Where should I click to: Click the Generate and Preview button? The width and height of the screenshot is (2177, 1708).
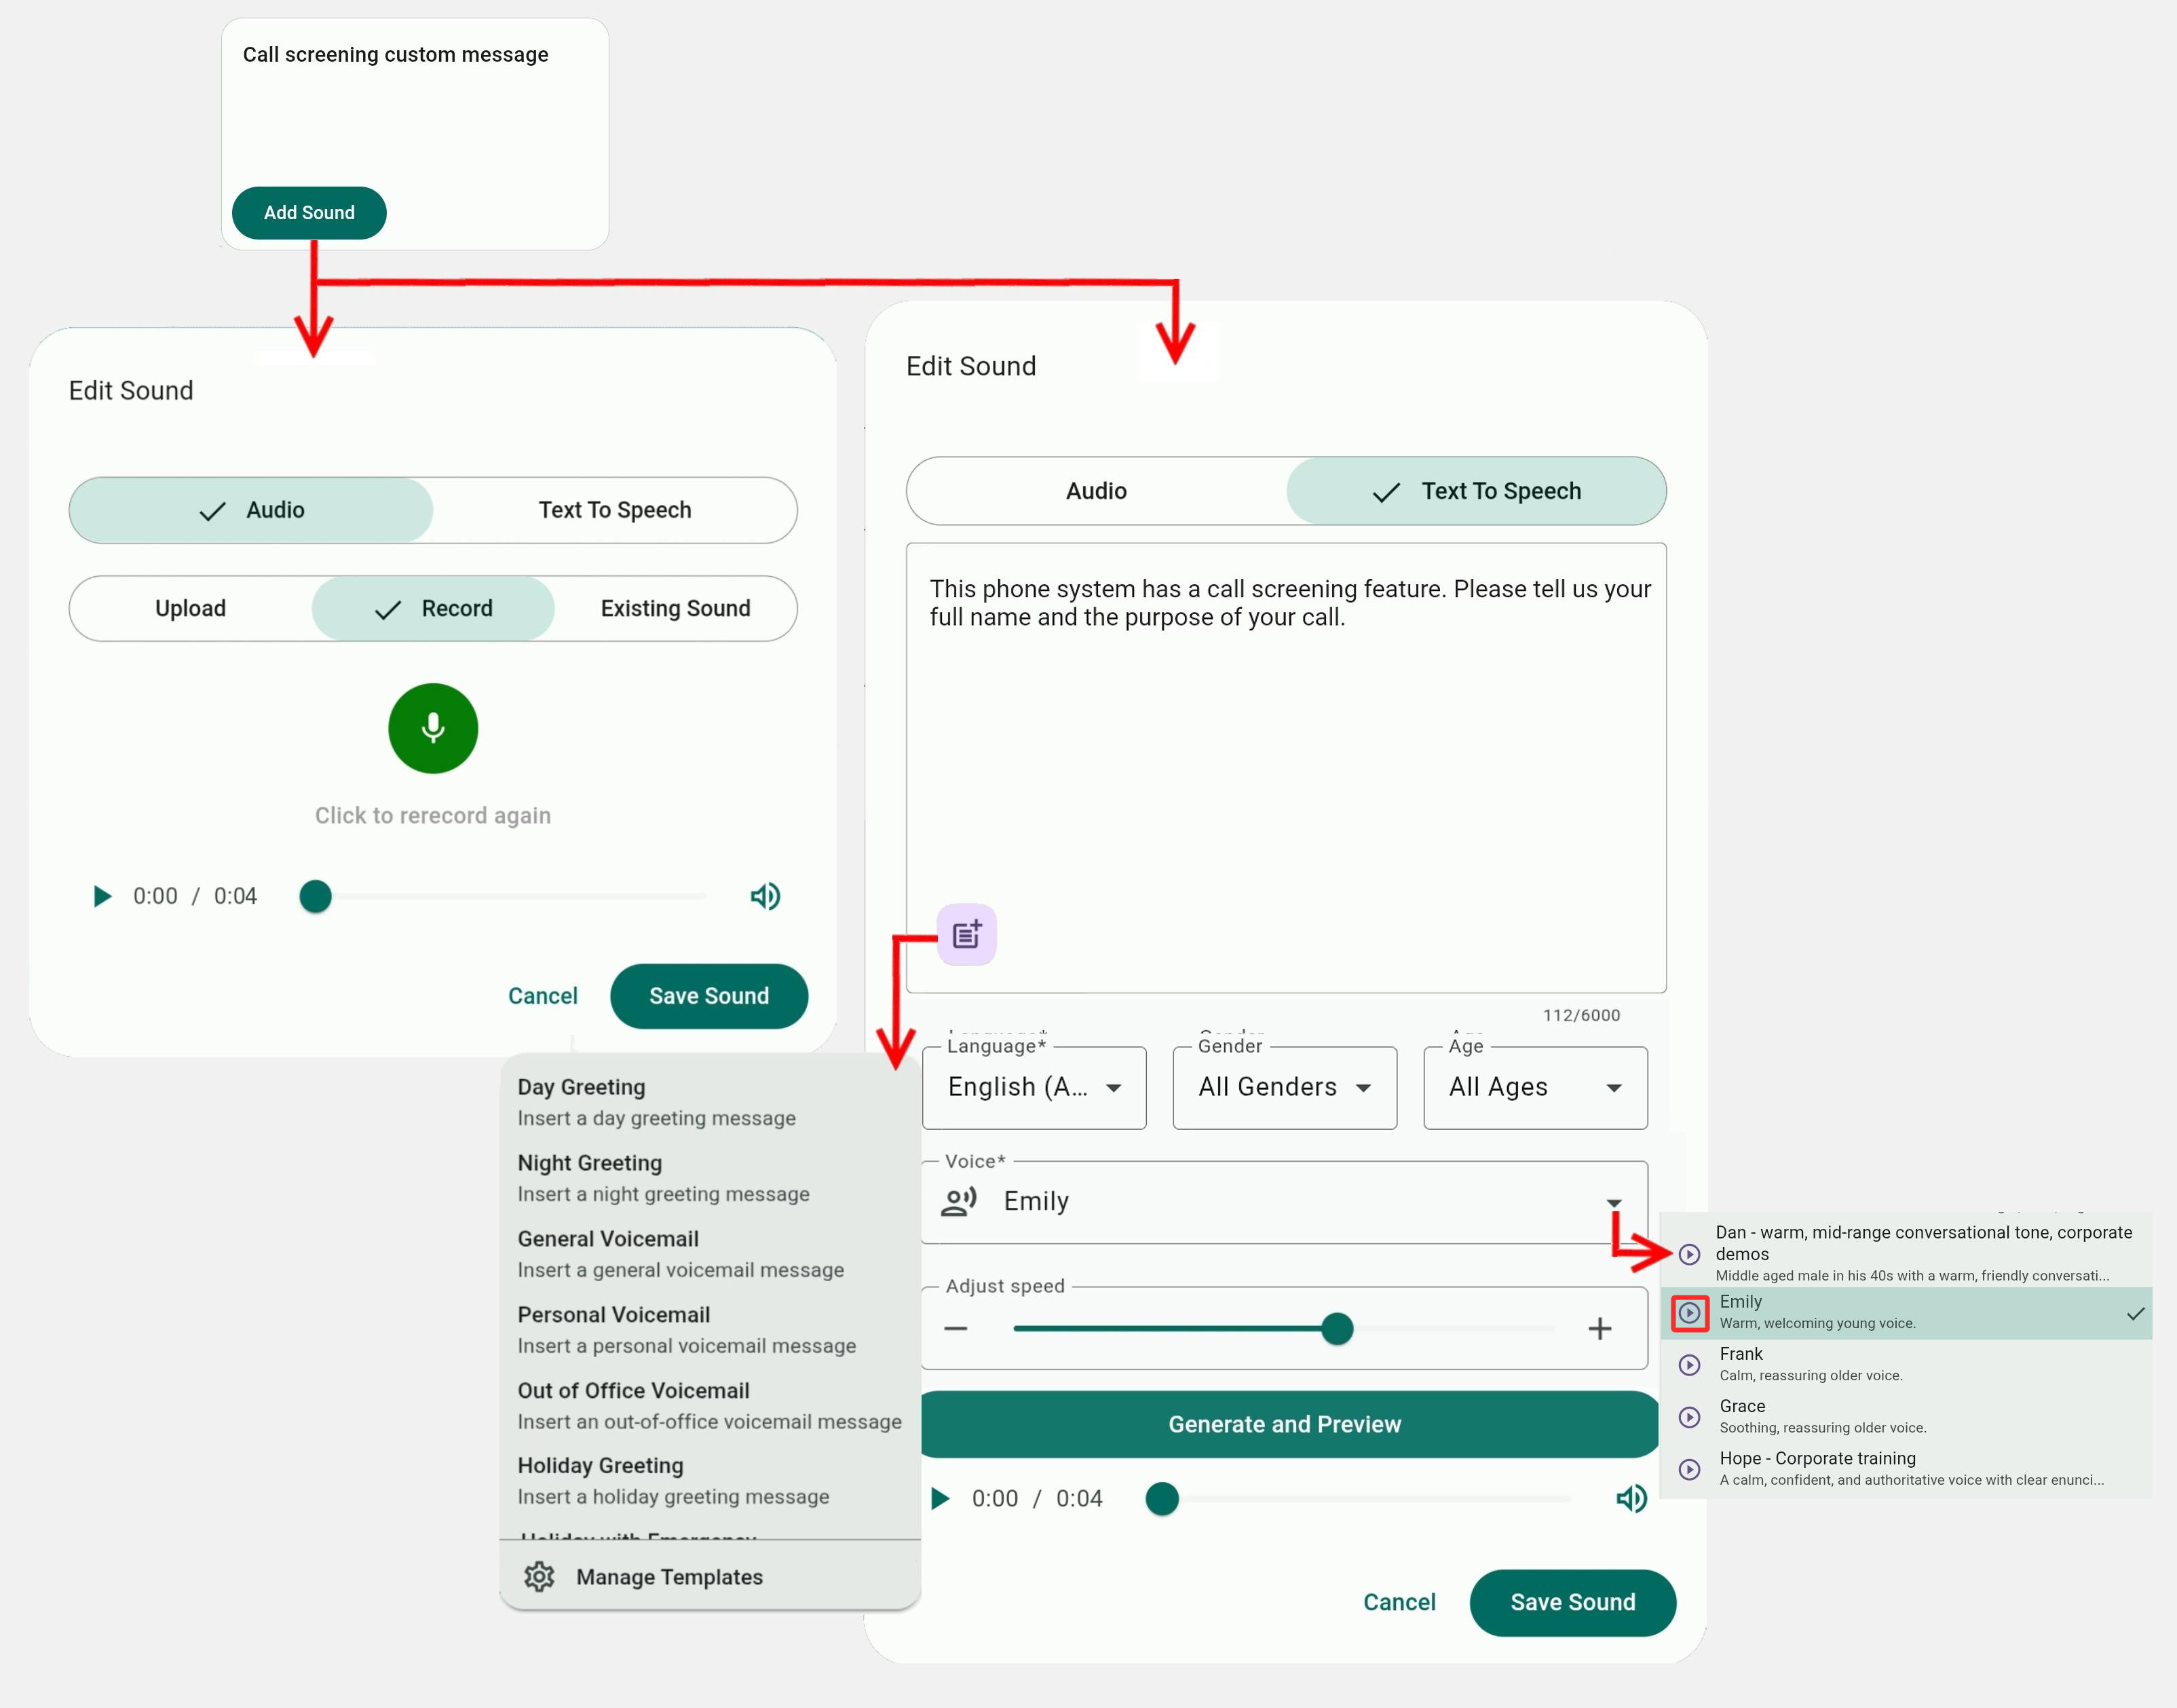click(x=1284, y=1424)
